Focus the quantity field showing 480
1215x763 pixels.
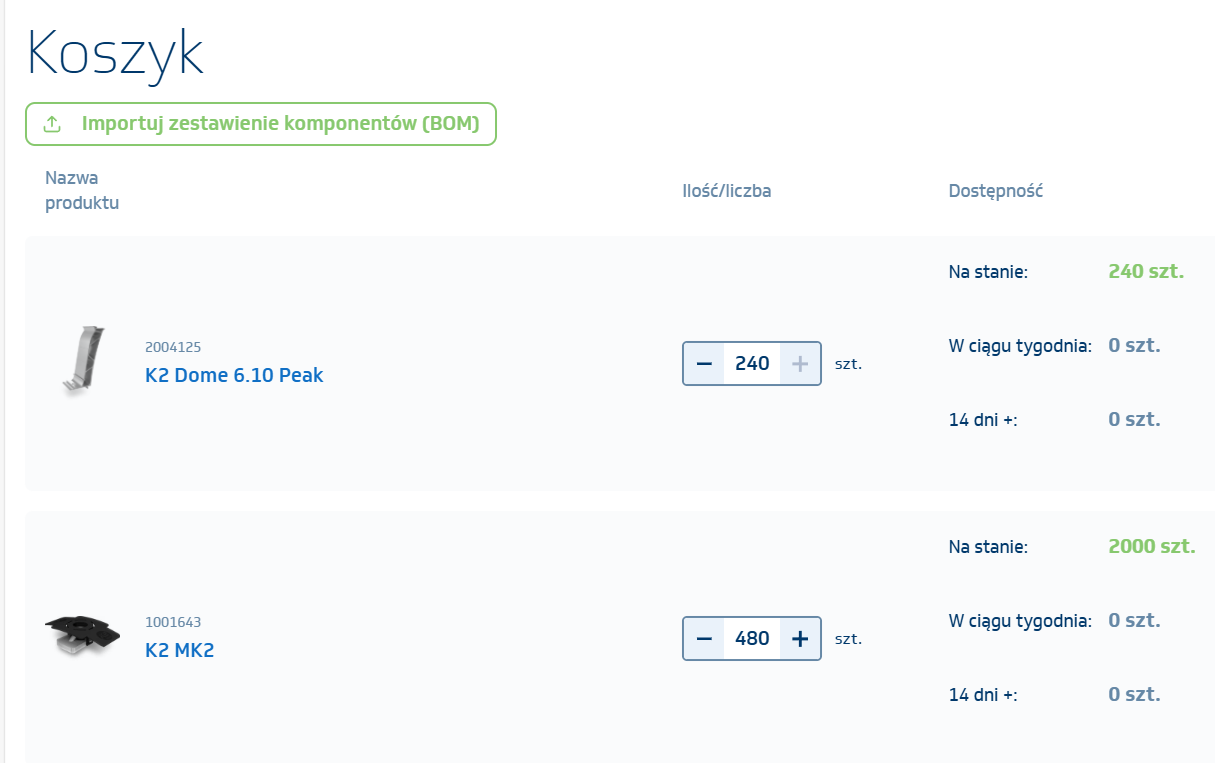(752, 639)
